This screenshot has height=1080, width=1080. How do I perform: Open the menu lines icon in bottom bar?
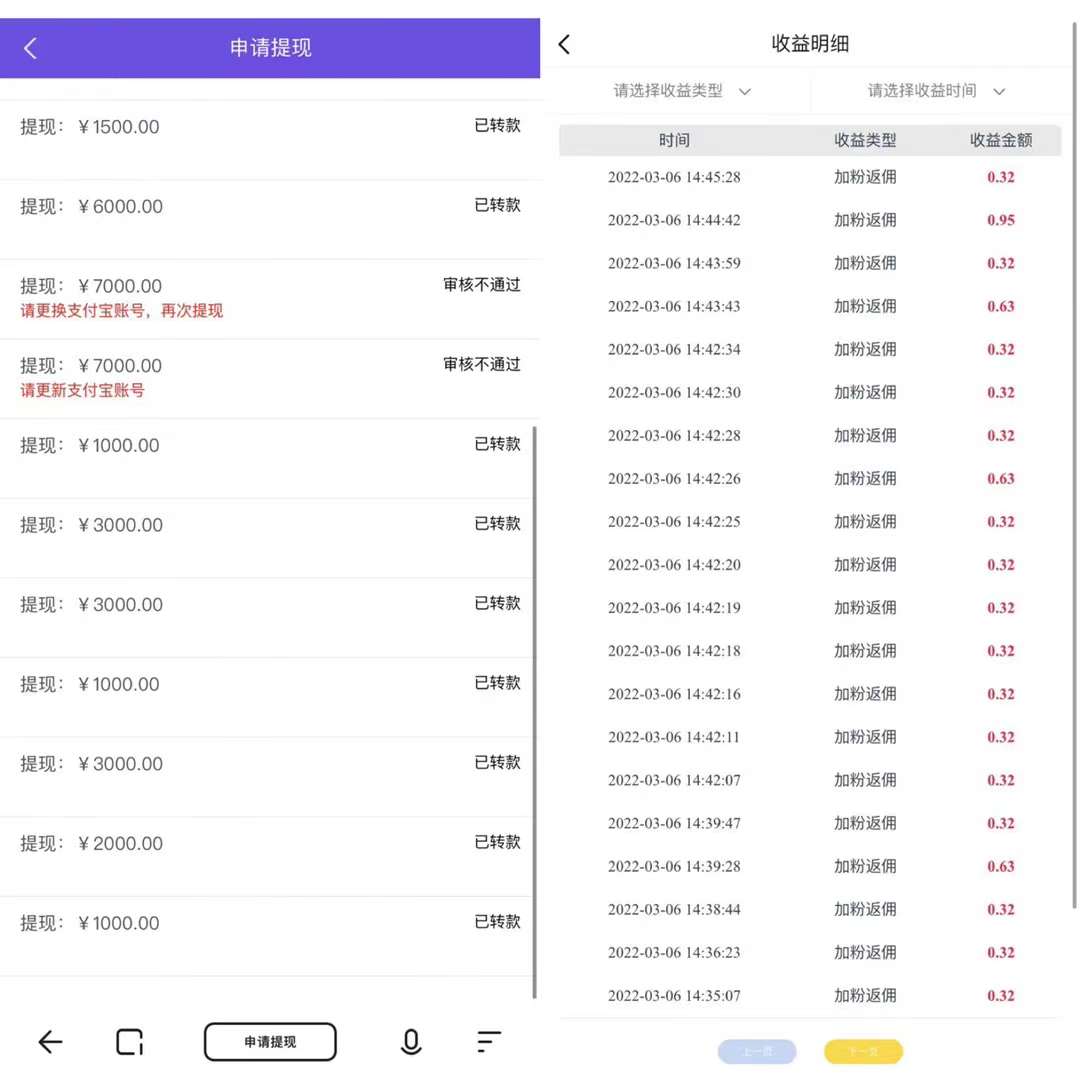[x=488, y=1041]
